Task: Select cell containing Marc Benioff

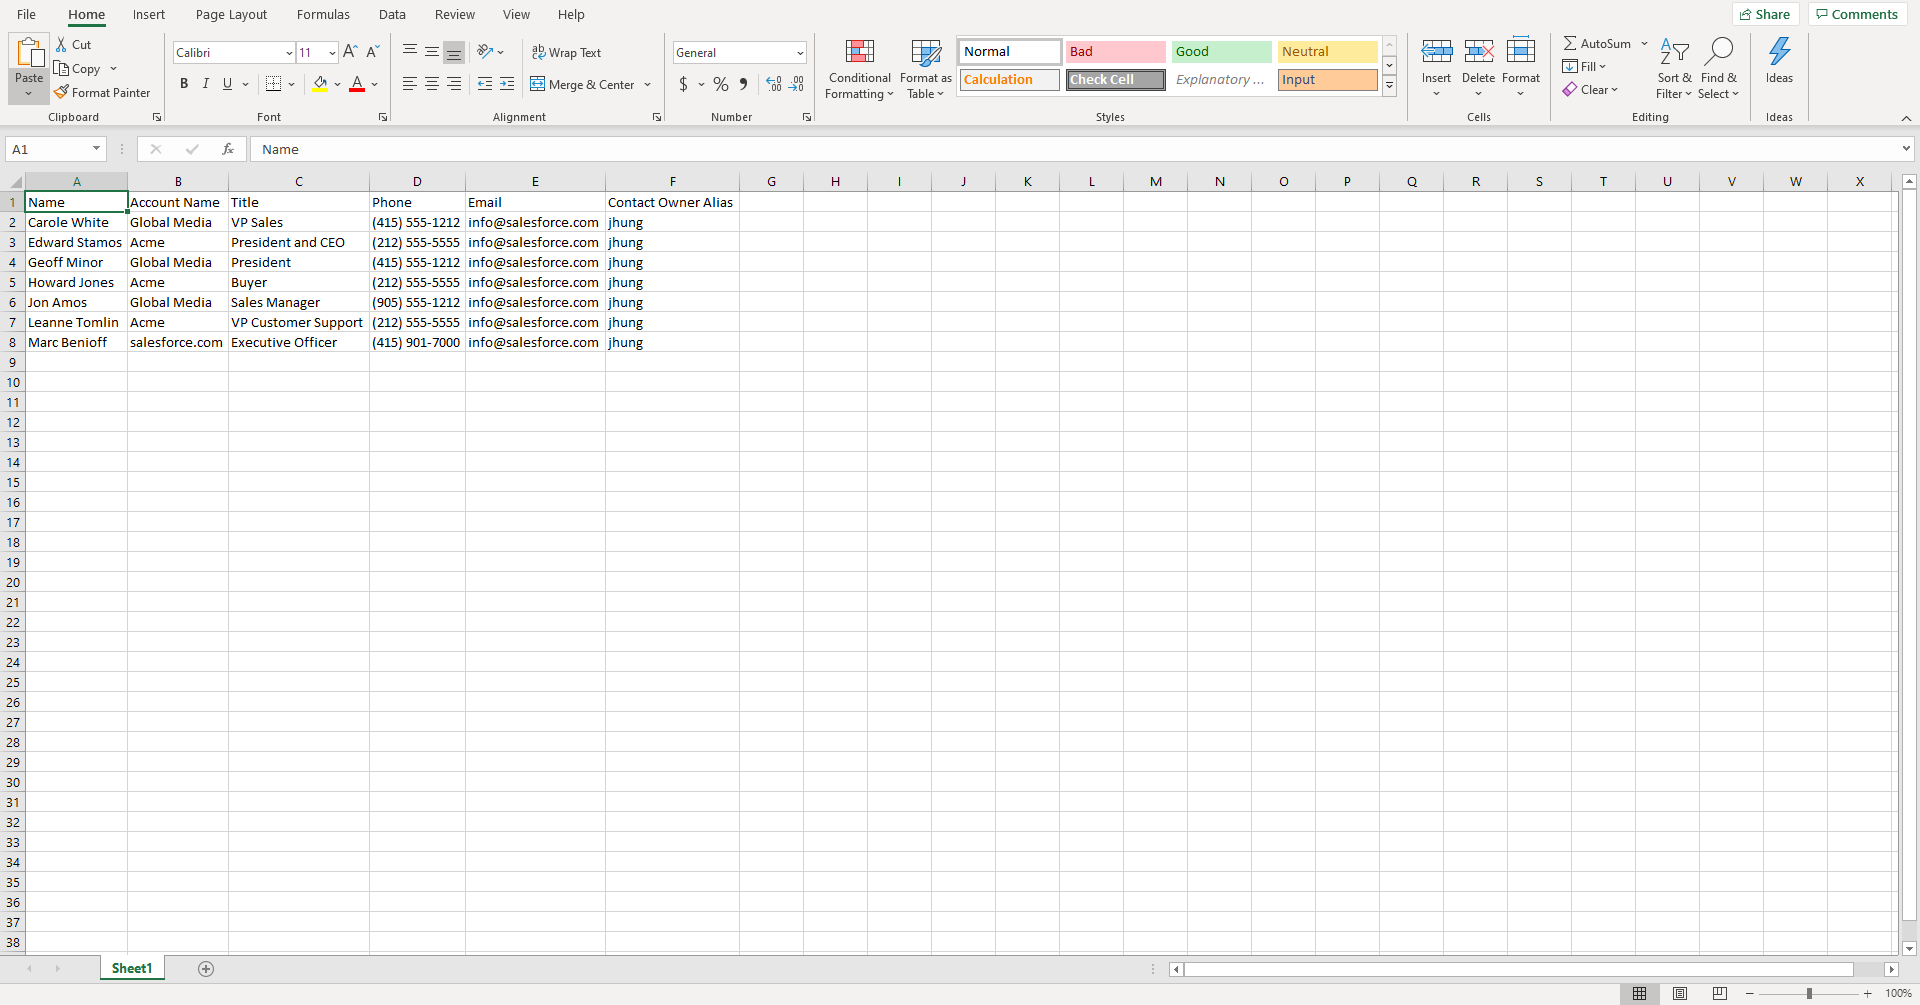Action: tap(67, 342)
